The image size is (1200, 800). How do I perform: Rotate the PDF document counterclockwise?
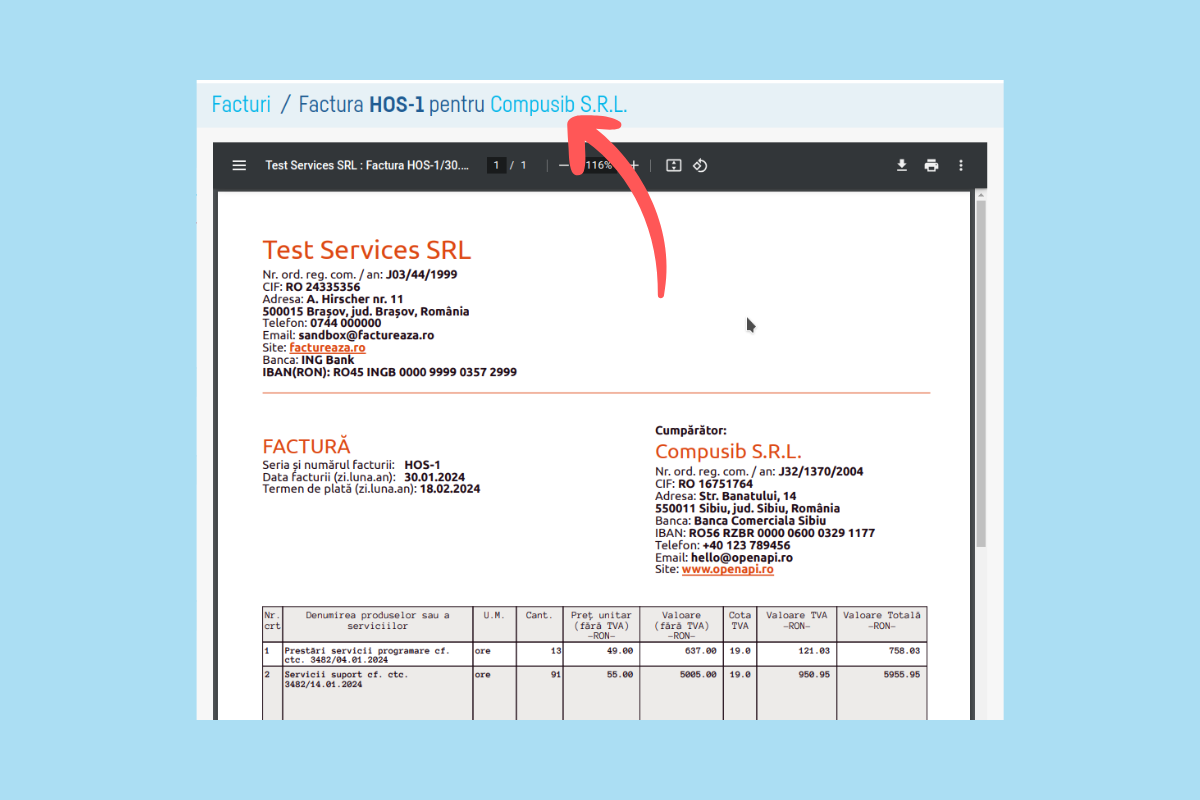(700, 166)
